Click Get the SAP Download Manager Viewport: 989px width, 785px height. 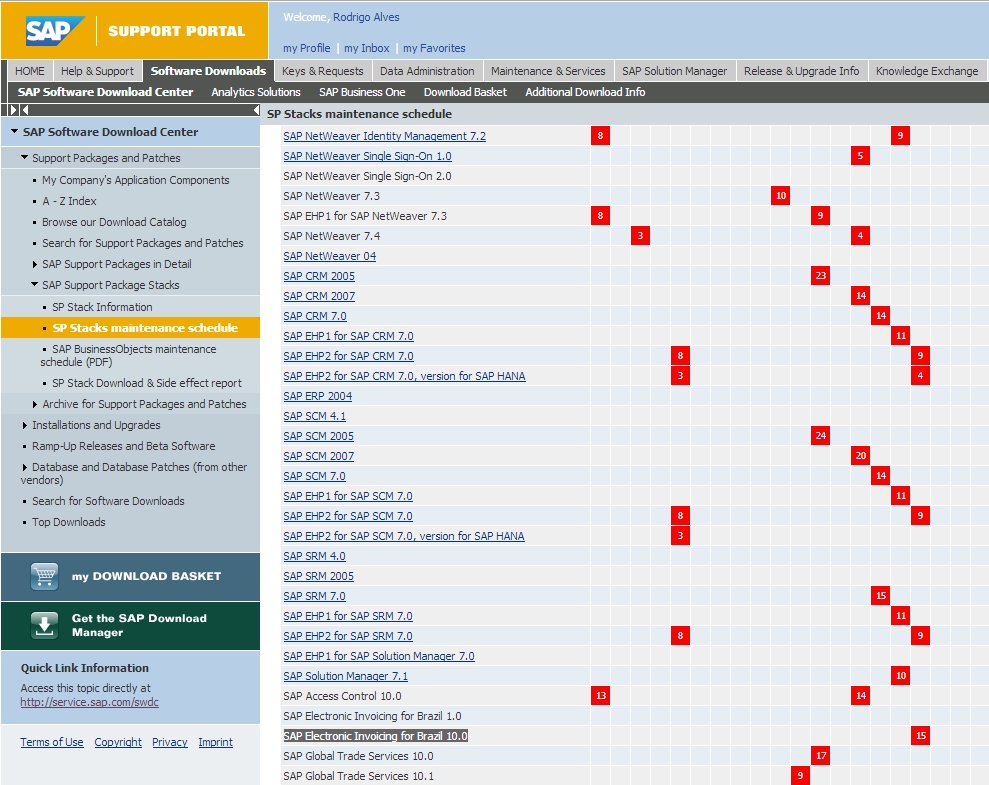point(130,625)
